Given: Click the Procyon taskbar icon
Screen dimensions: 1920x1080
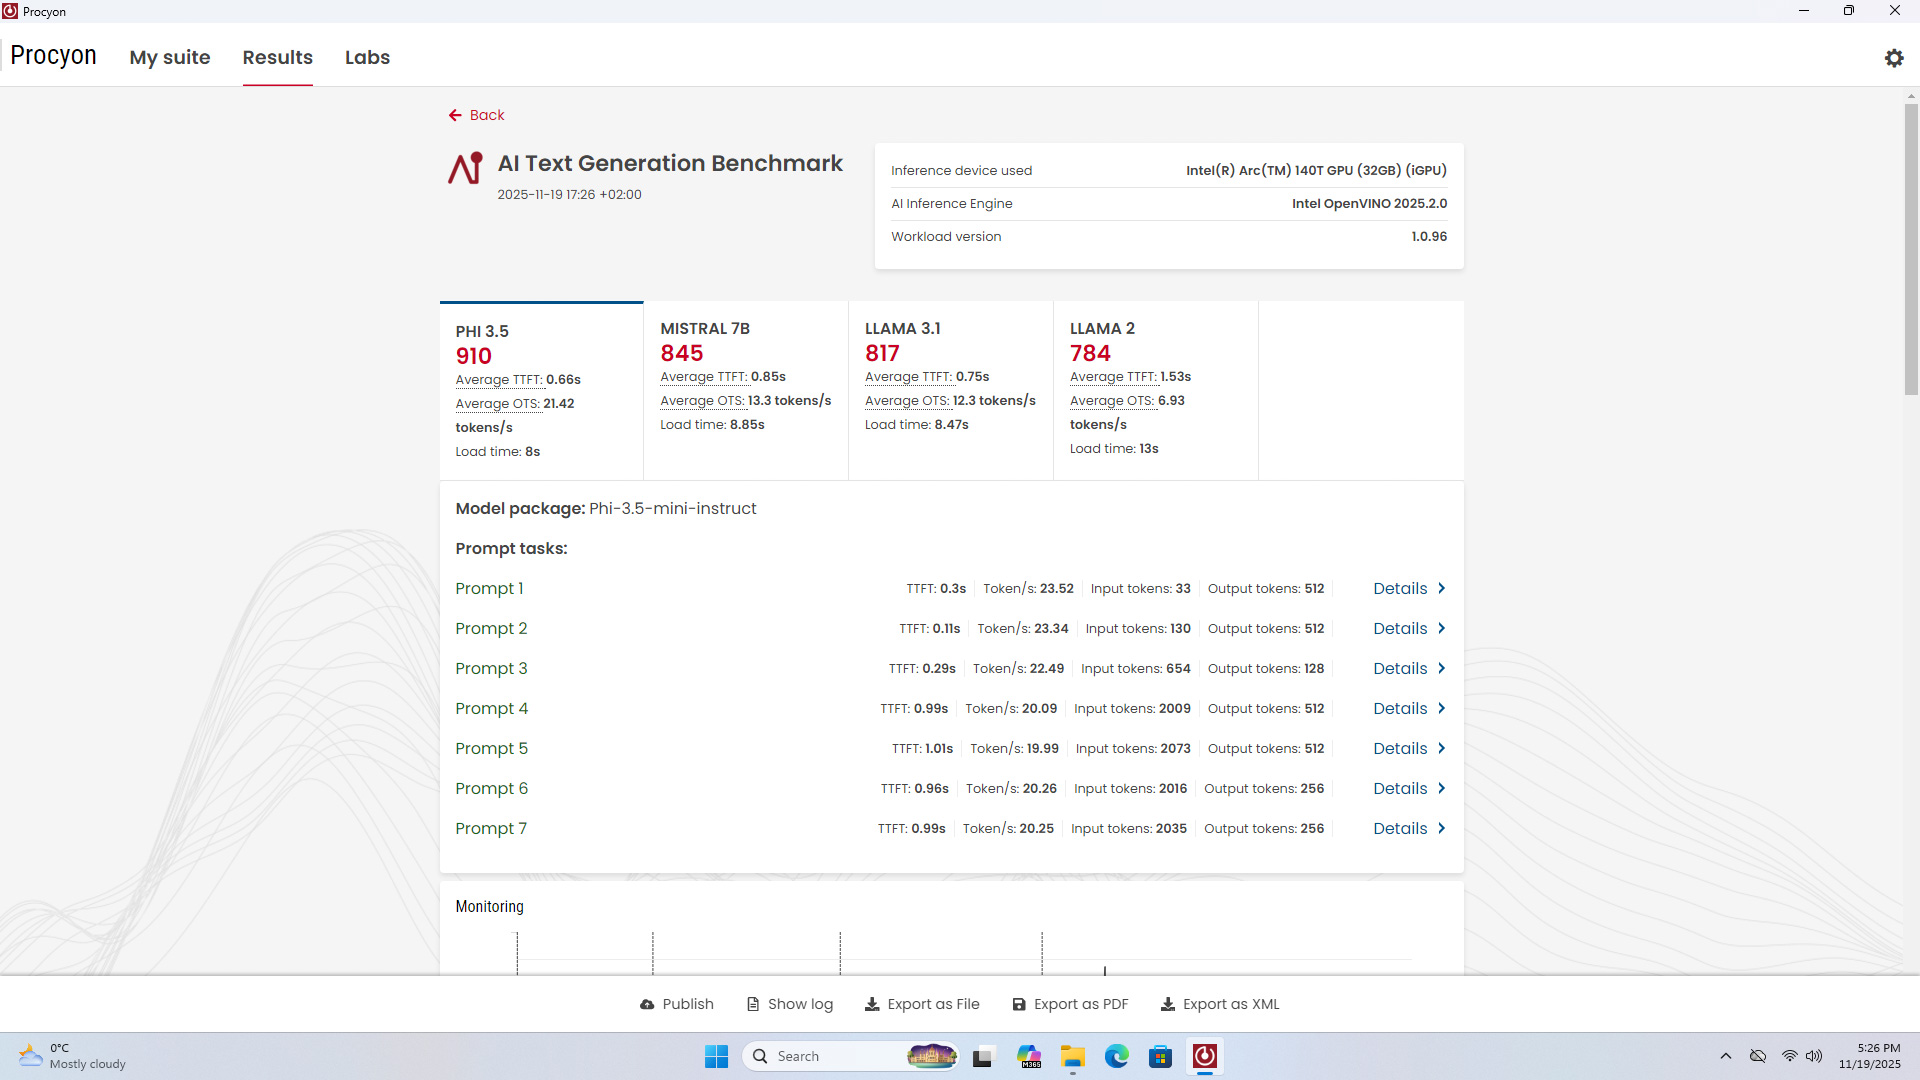Looking at the screenshot, I should point(1205,1056).
